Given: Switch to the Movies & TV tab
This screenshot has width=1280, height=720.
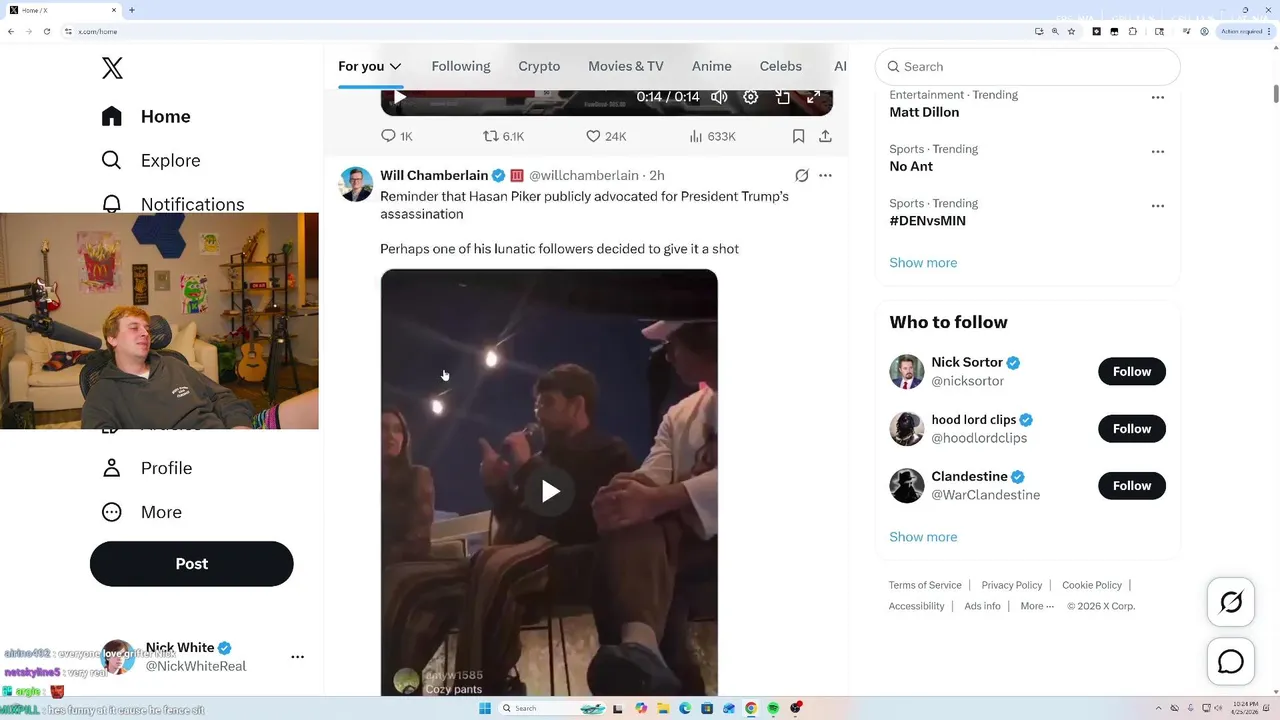Looking at the screenshot, I should tap(626, 66).
